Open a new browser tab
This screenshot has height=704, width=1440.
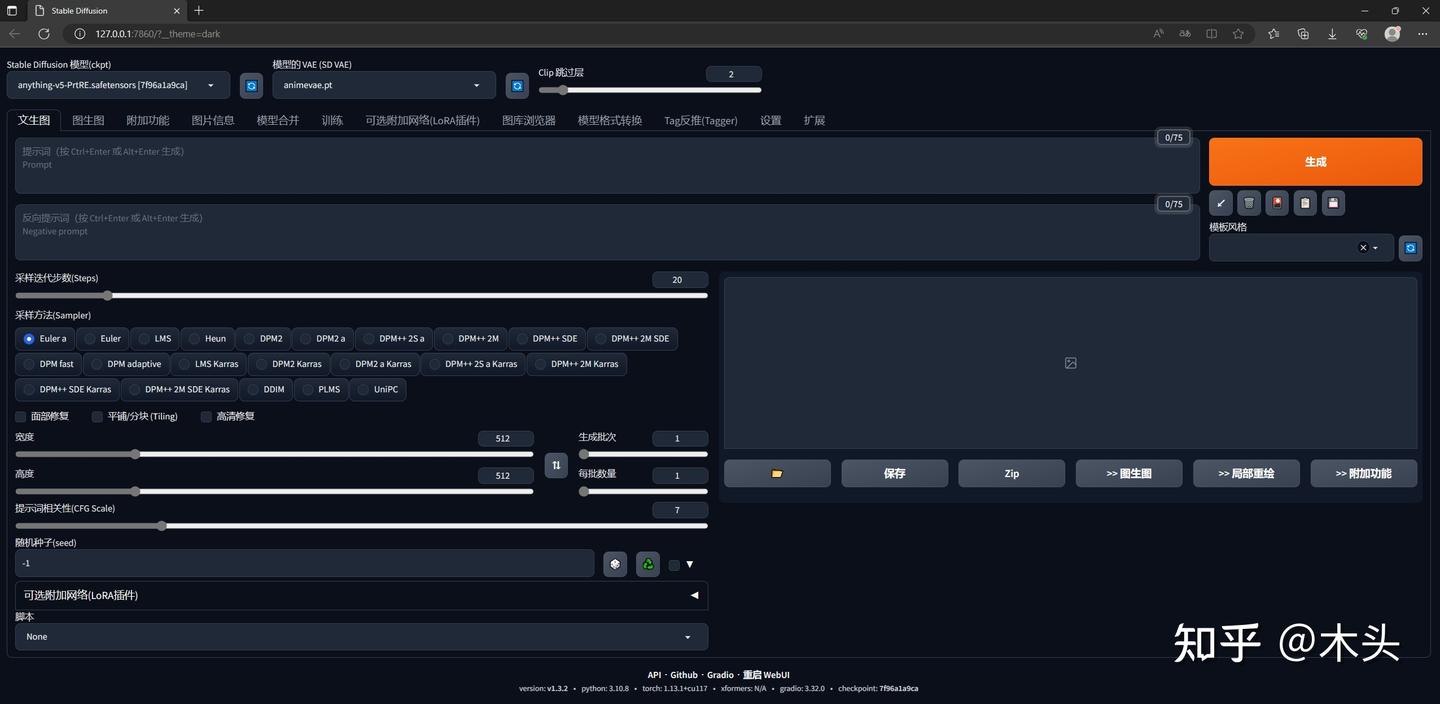pyautogui.click(x=199, y=10)
